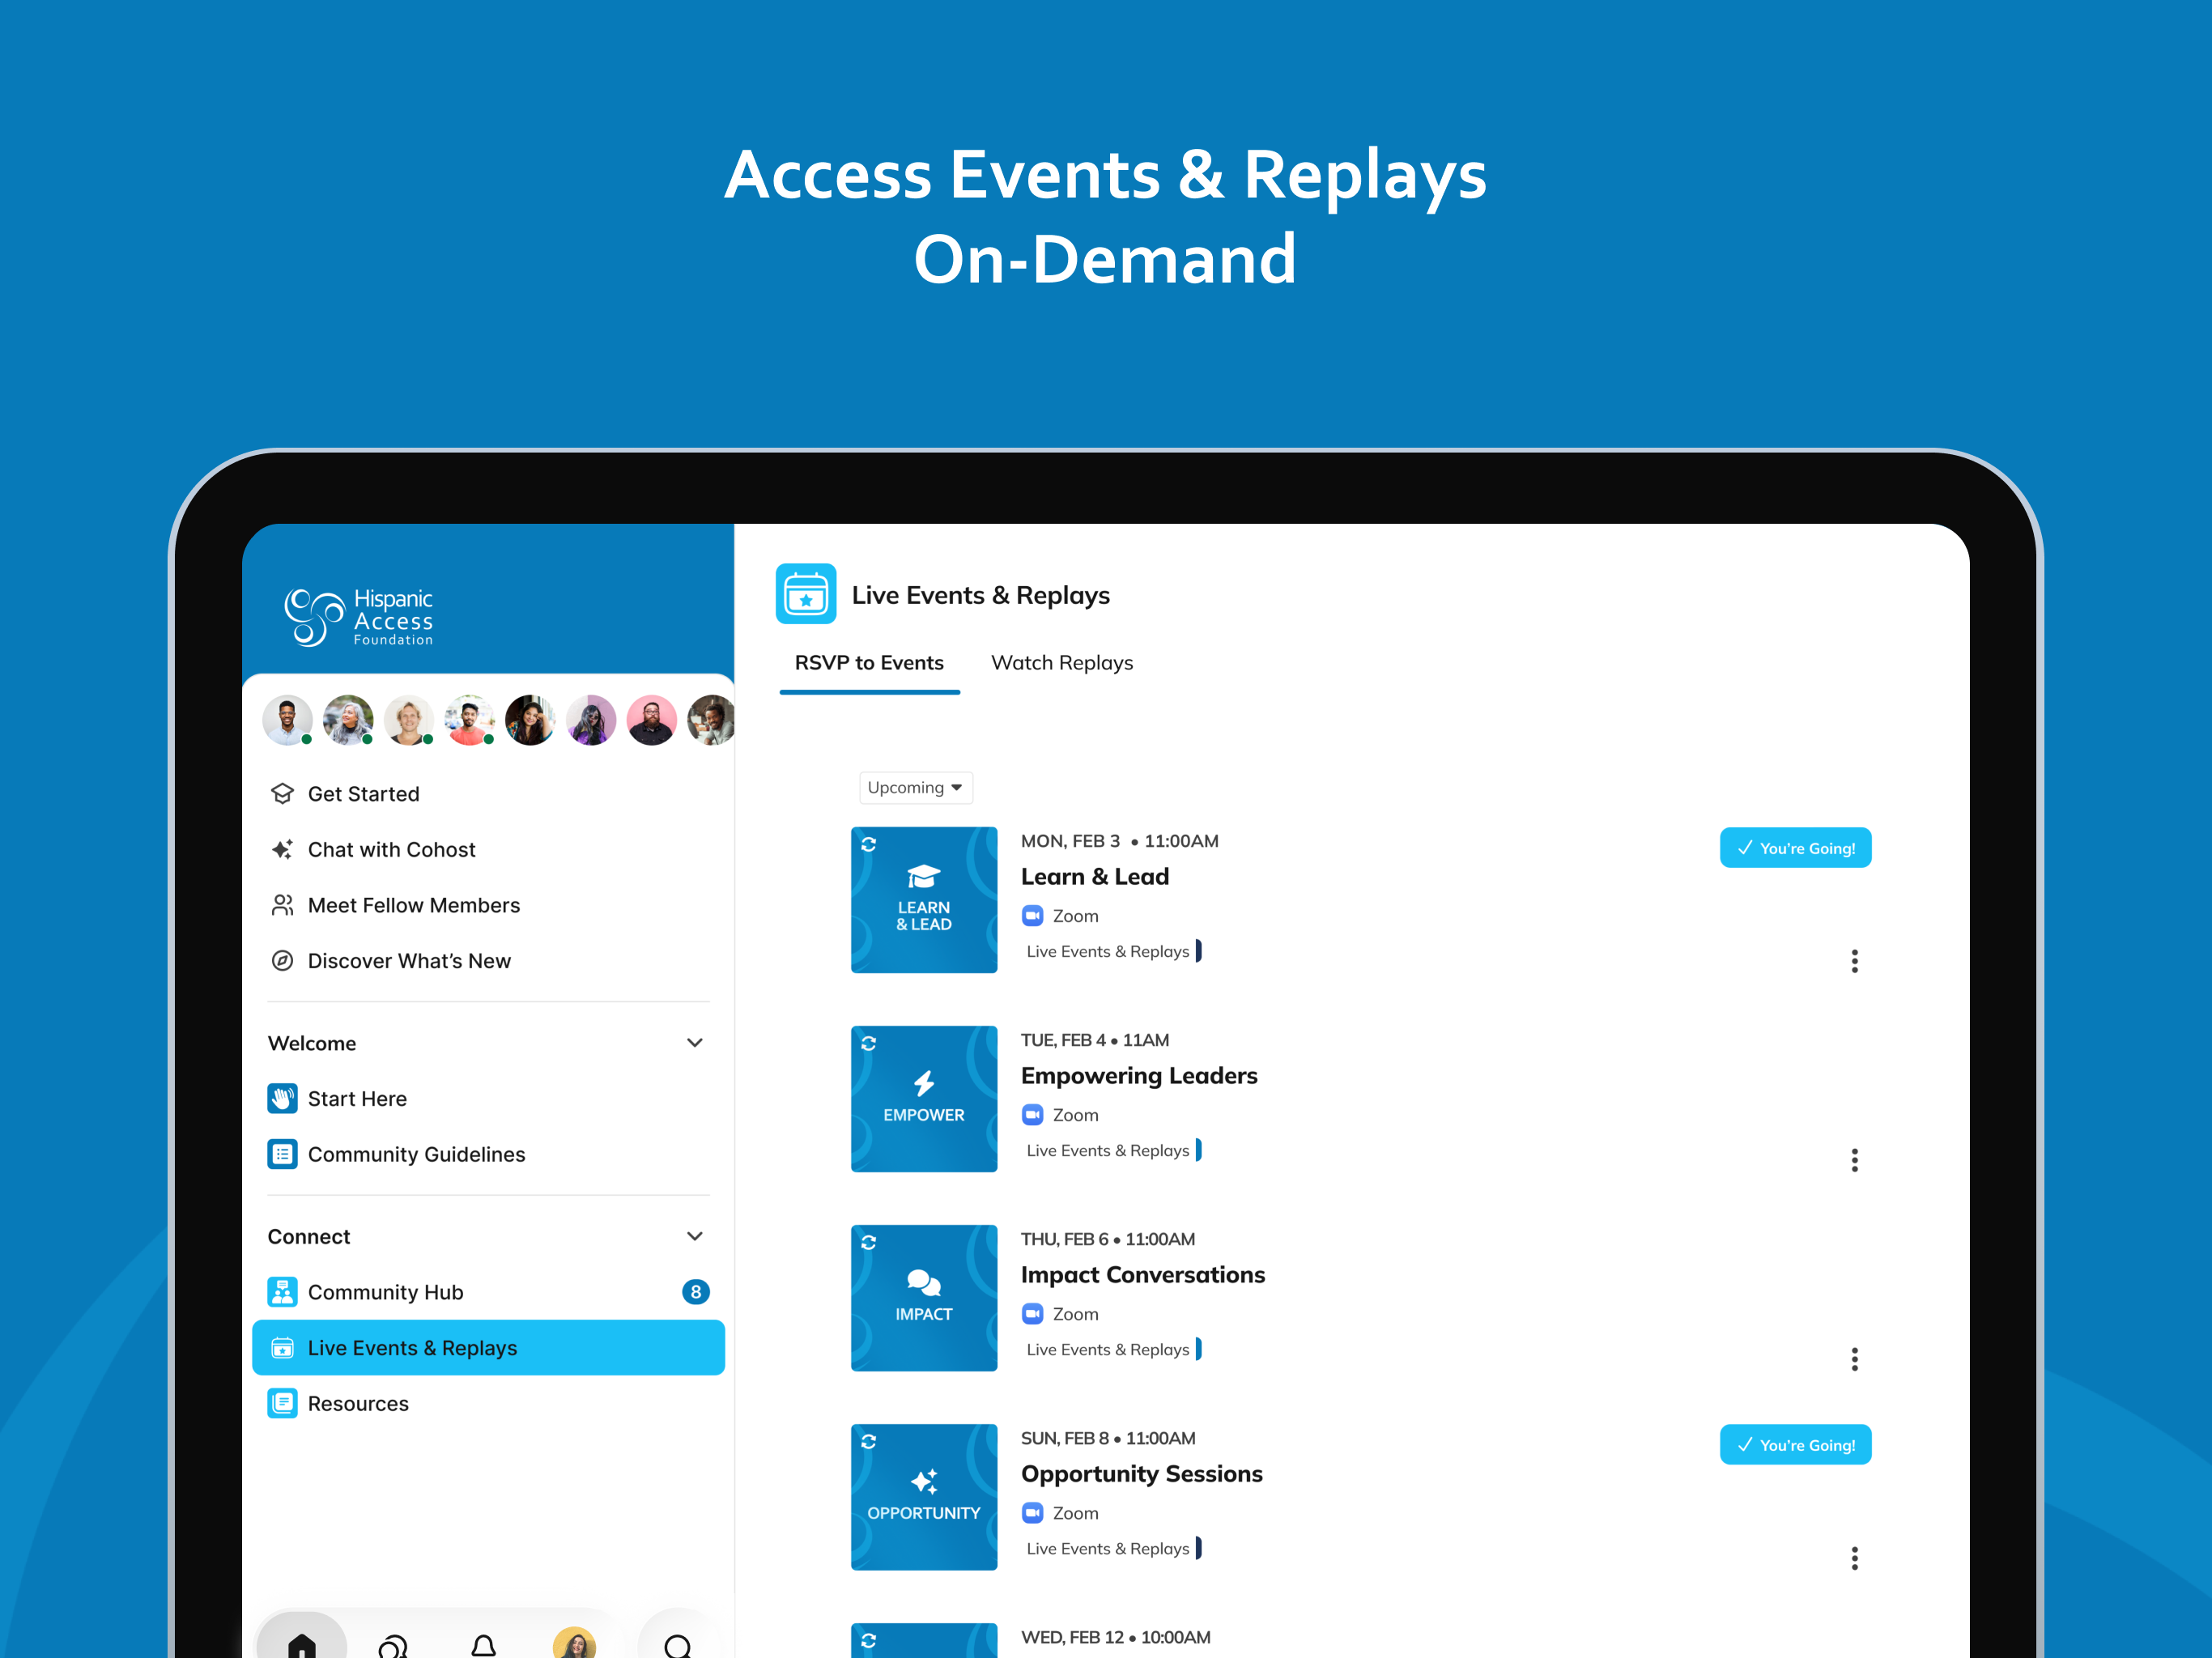The height and width of the screenshot is (1658, 2212).
Task: Collapse the Welcome section chevron
Action: pyautogui.click(x=695, y=1043)
